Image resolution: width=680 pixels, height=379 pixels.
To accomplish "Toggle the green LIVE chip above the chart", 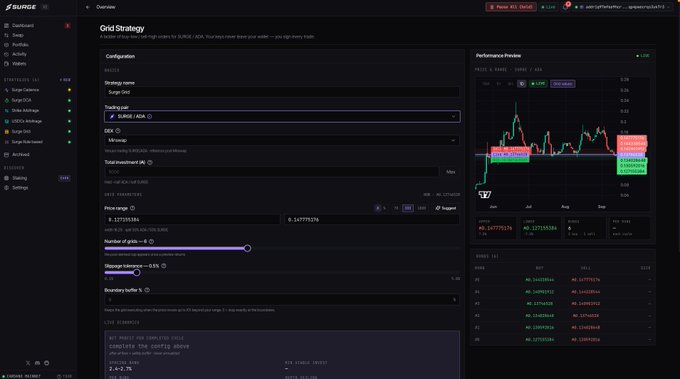I will (538, 84).
